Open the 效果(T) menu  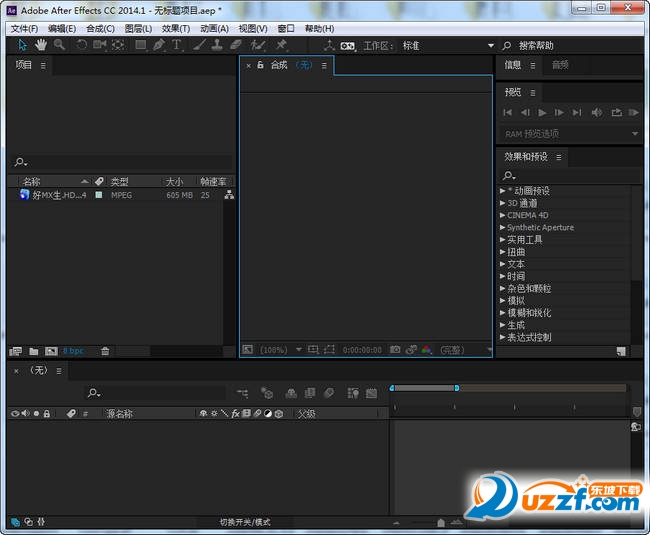pos(176,29)
